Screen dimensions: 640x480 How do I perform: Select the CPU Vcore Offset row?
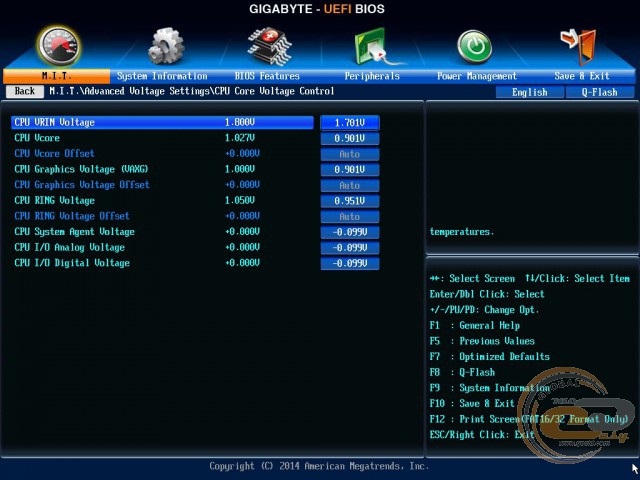[x=162, y=153]
